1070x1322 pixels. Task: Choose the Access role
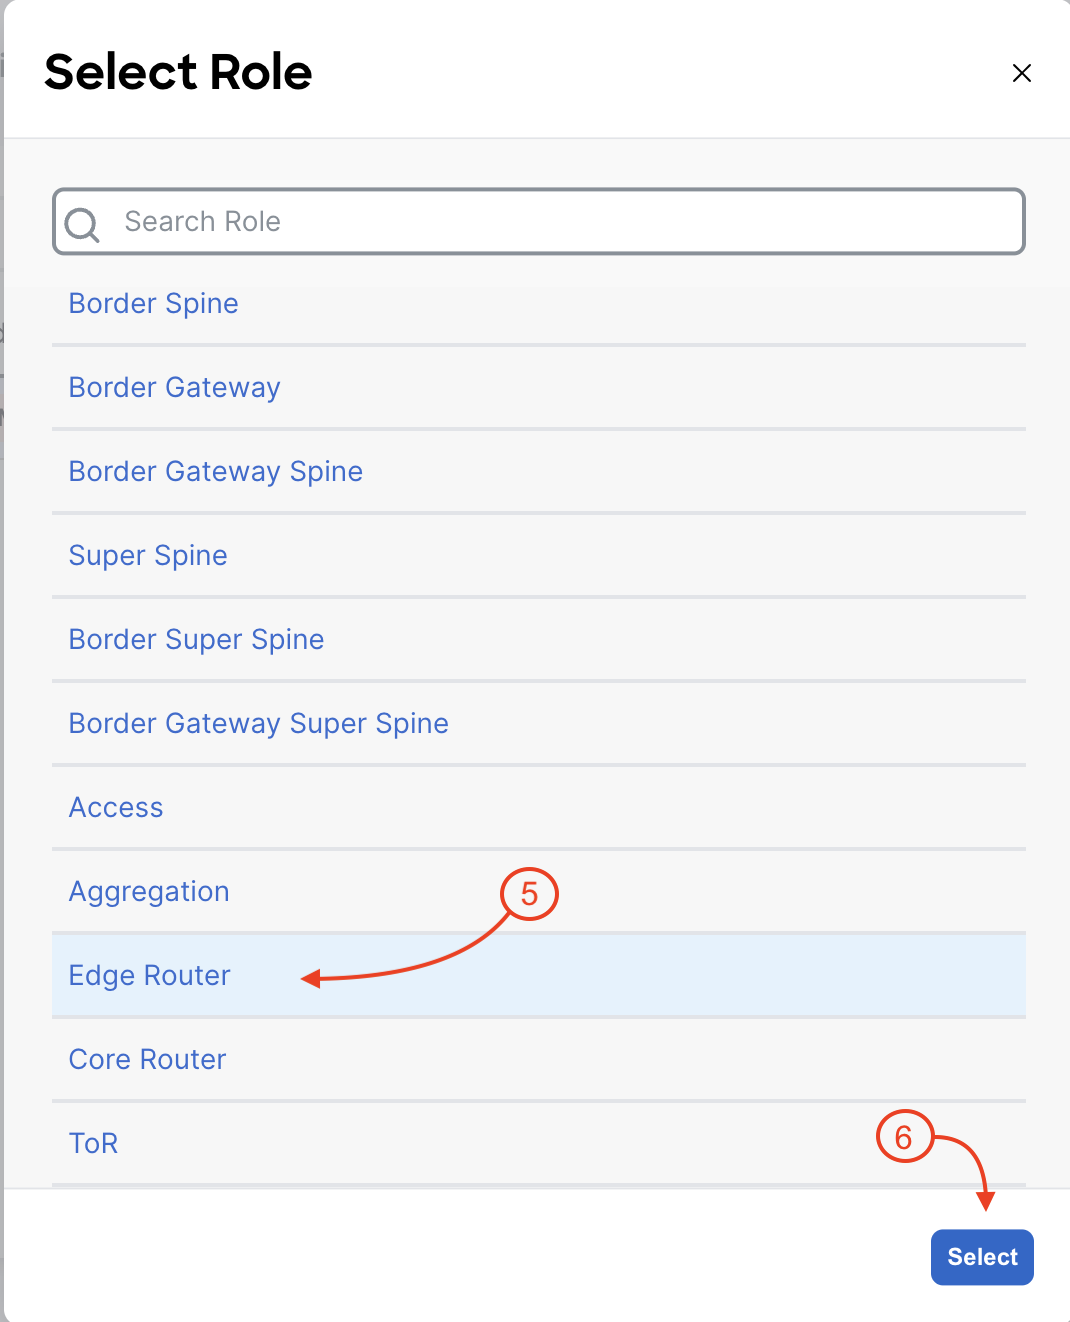point(539,807)
